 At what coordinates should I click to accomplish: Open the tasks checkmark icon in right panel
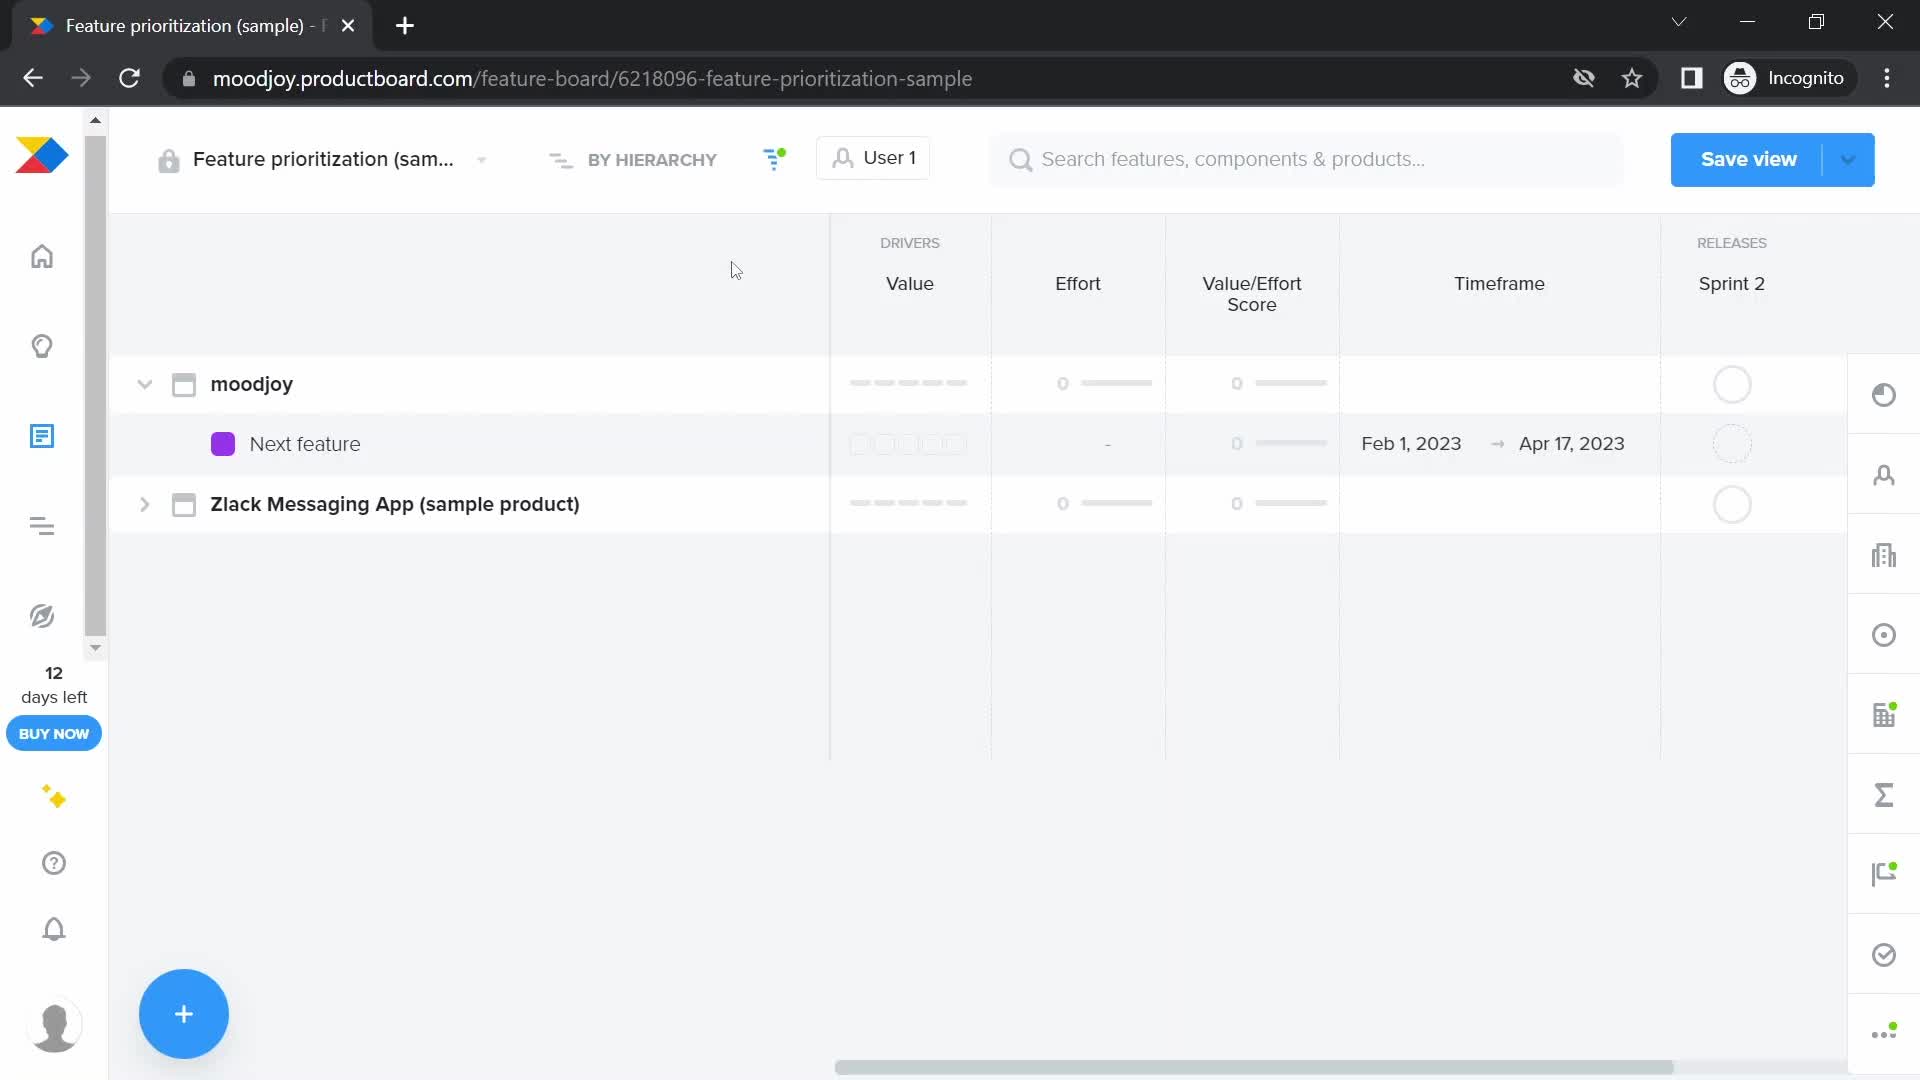pyautogui.click(x=1884, y=955)
